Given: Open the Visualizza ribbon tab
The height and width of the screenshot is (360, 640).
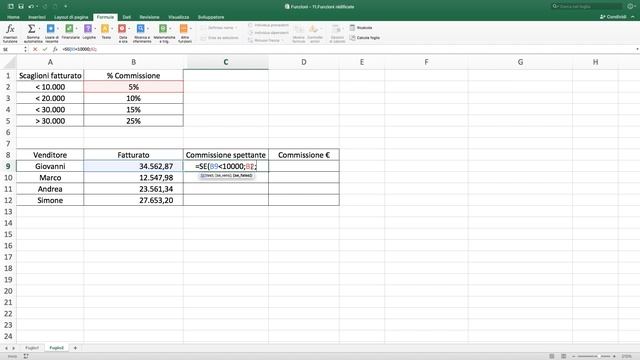Looking at the screenshot, I should point(178,17).
